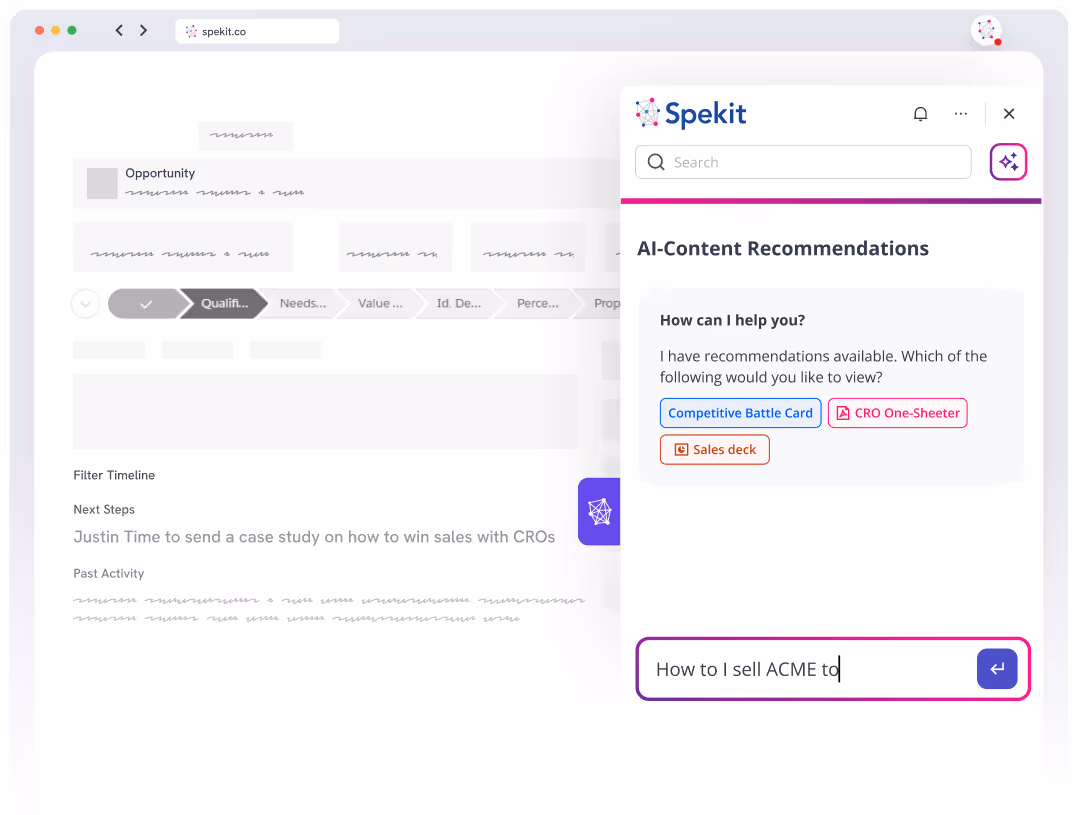Click the spekit.co address bar
The width and height of the screenshot is (1080, 815).
pyautogui.click(x=257, y=31)
